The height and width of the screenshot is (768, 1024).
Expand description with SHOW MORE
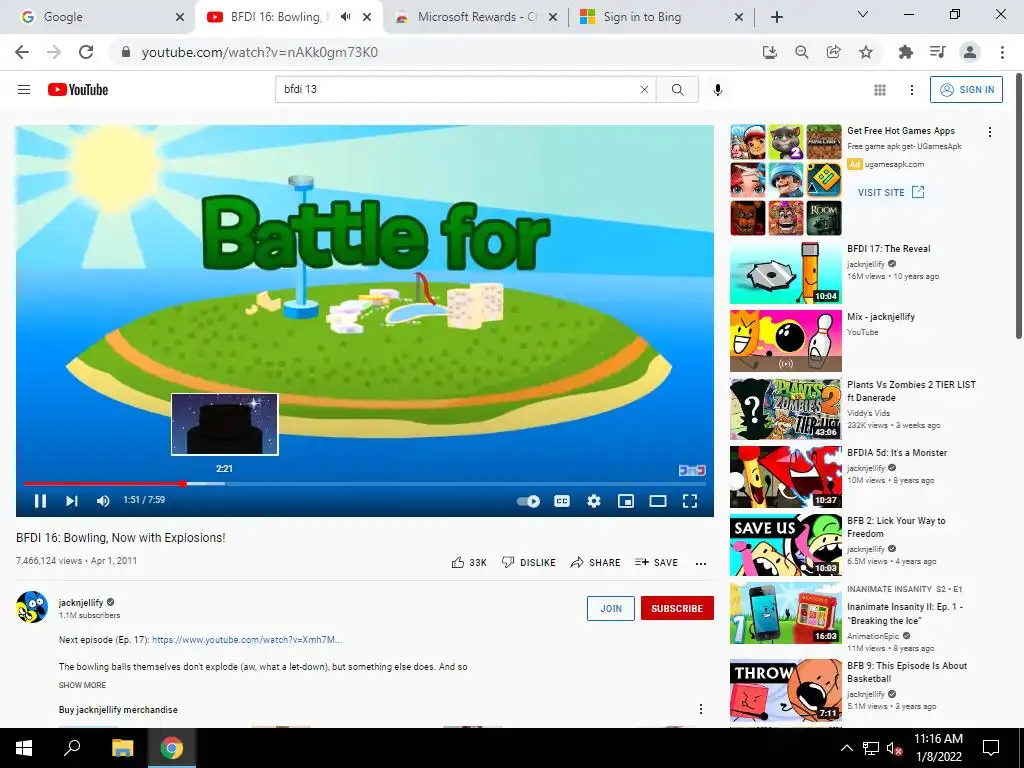pos(82,685)
